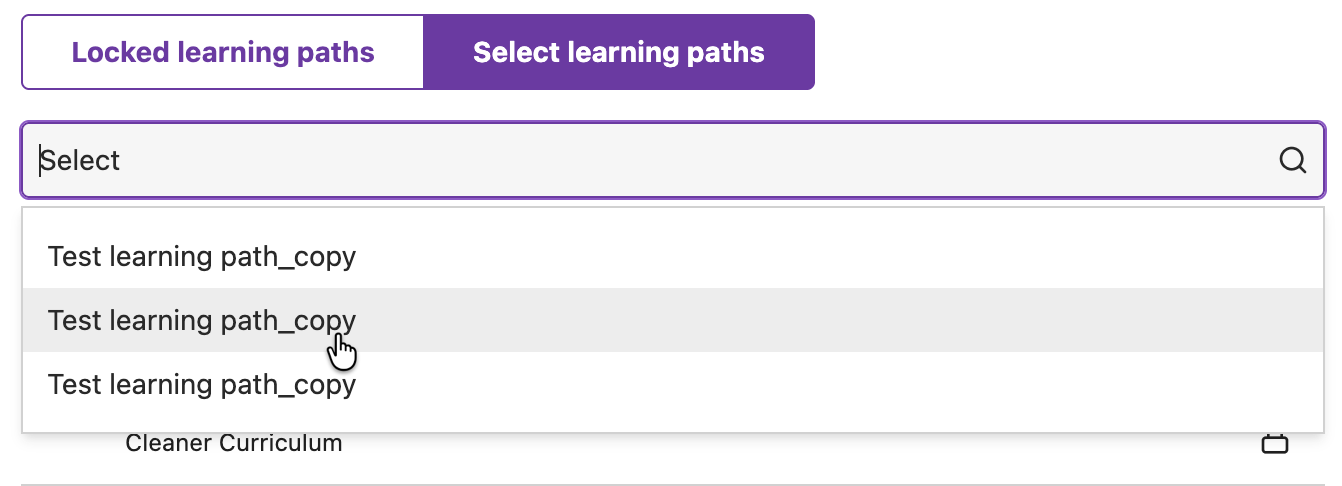The width and height of the screenshot is (1342, 486).
Task: Click the icon at the right of Cleaner Curriculum row
Action: pyautogui.click(x=1274, y=443)
